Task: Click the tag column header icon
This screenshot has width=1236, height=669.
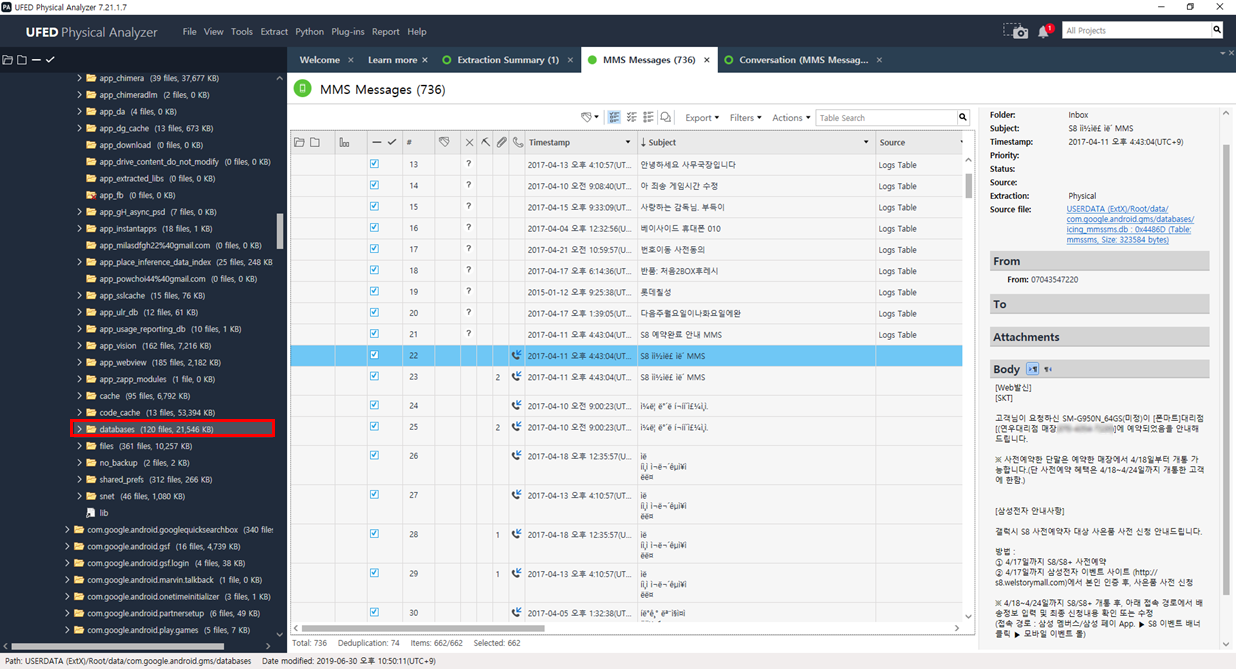Action: [444, 143]
